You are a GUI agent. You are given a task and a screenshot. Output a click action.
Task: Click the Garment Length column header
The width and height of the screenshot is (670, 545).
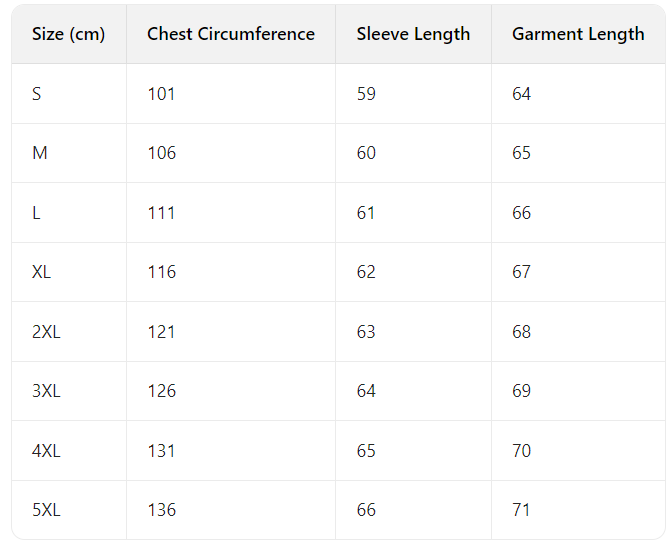click(x=578, y=34)
